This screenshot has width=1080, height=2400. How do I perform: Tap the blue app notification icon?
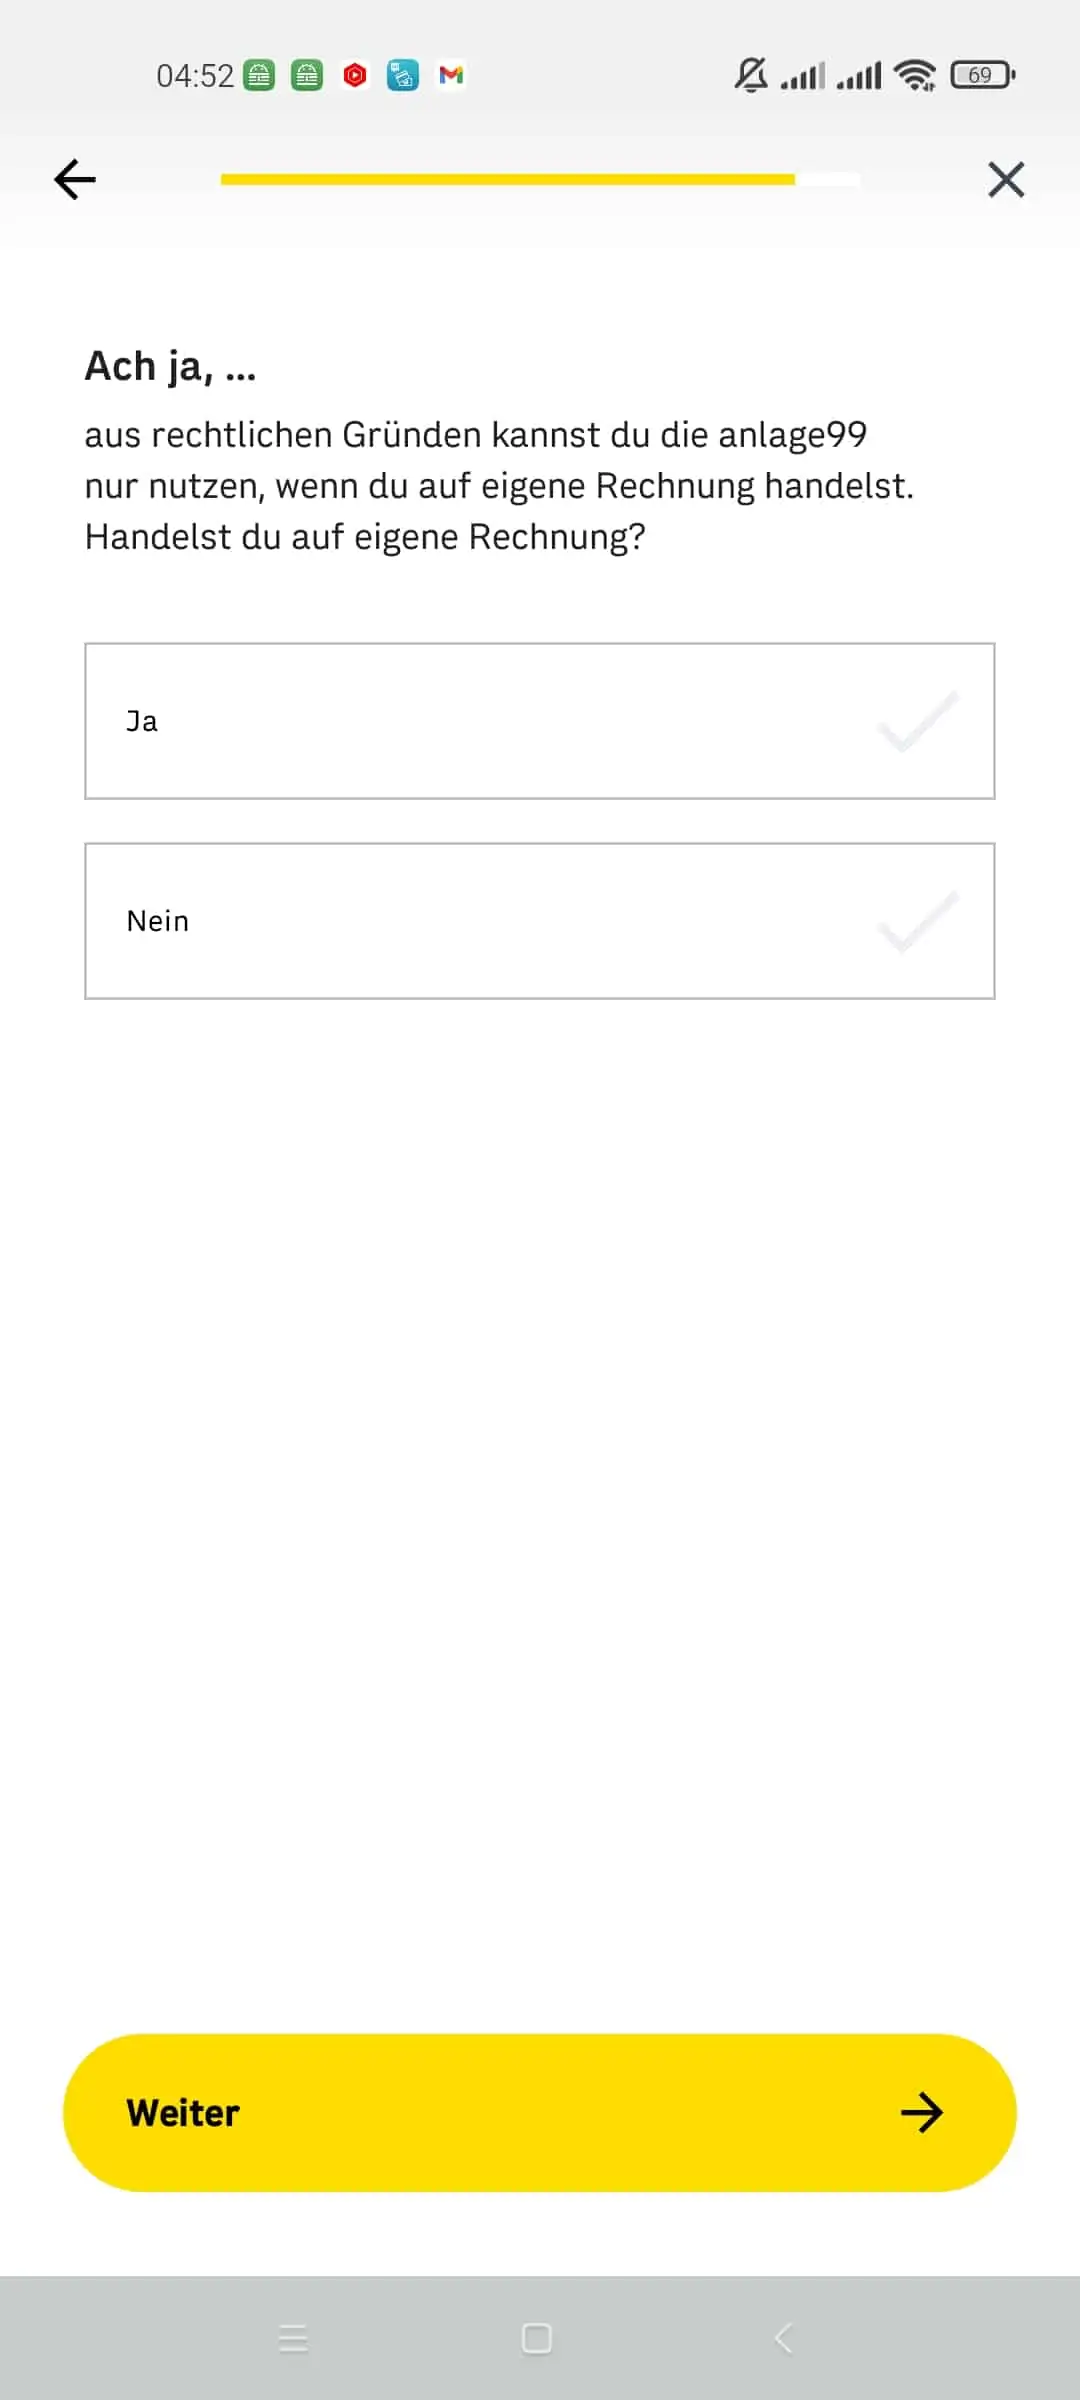point(403,75)
